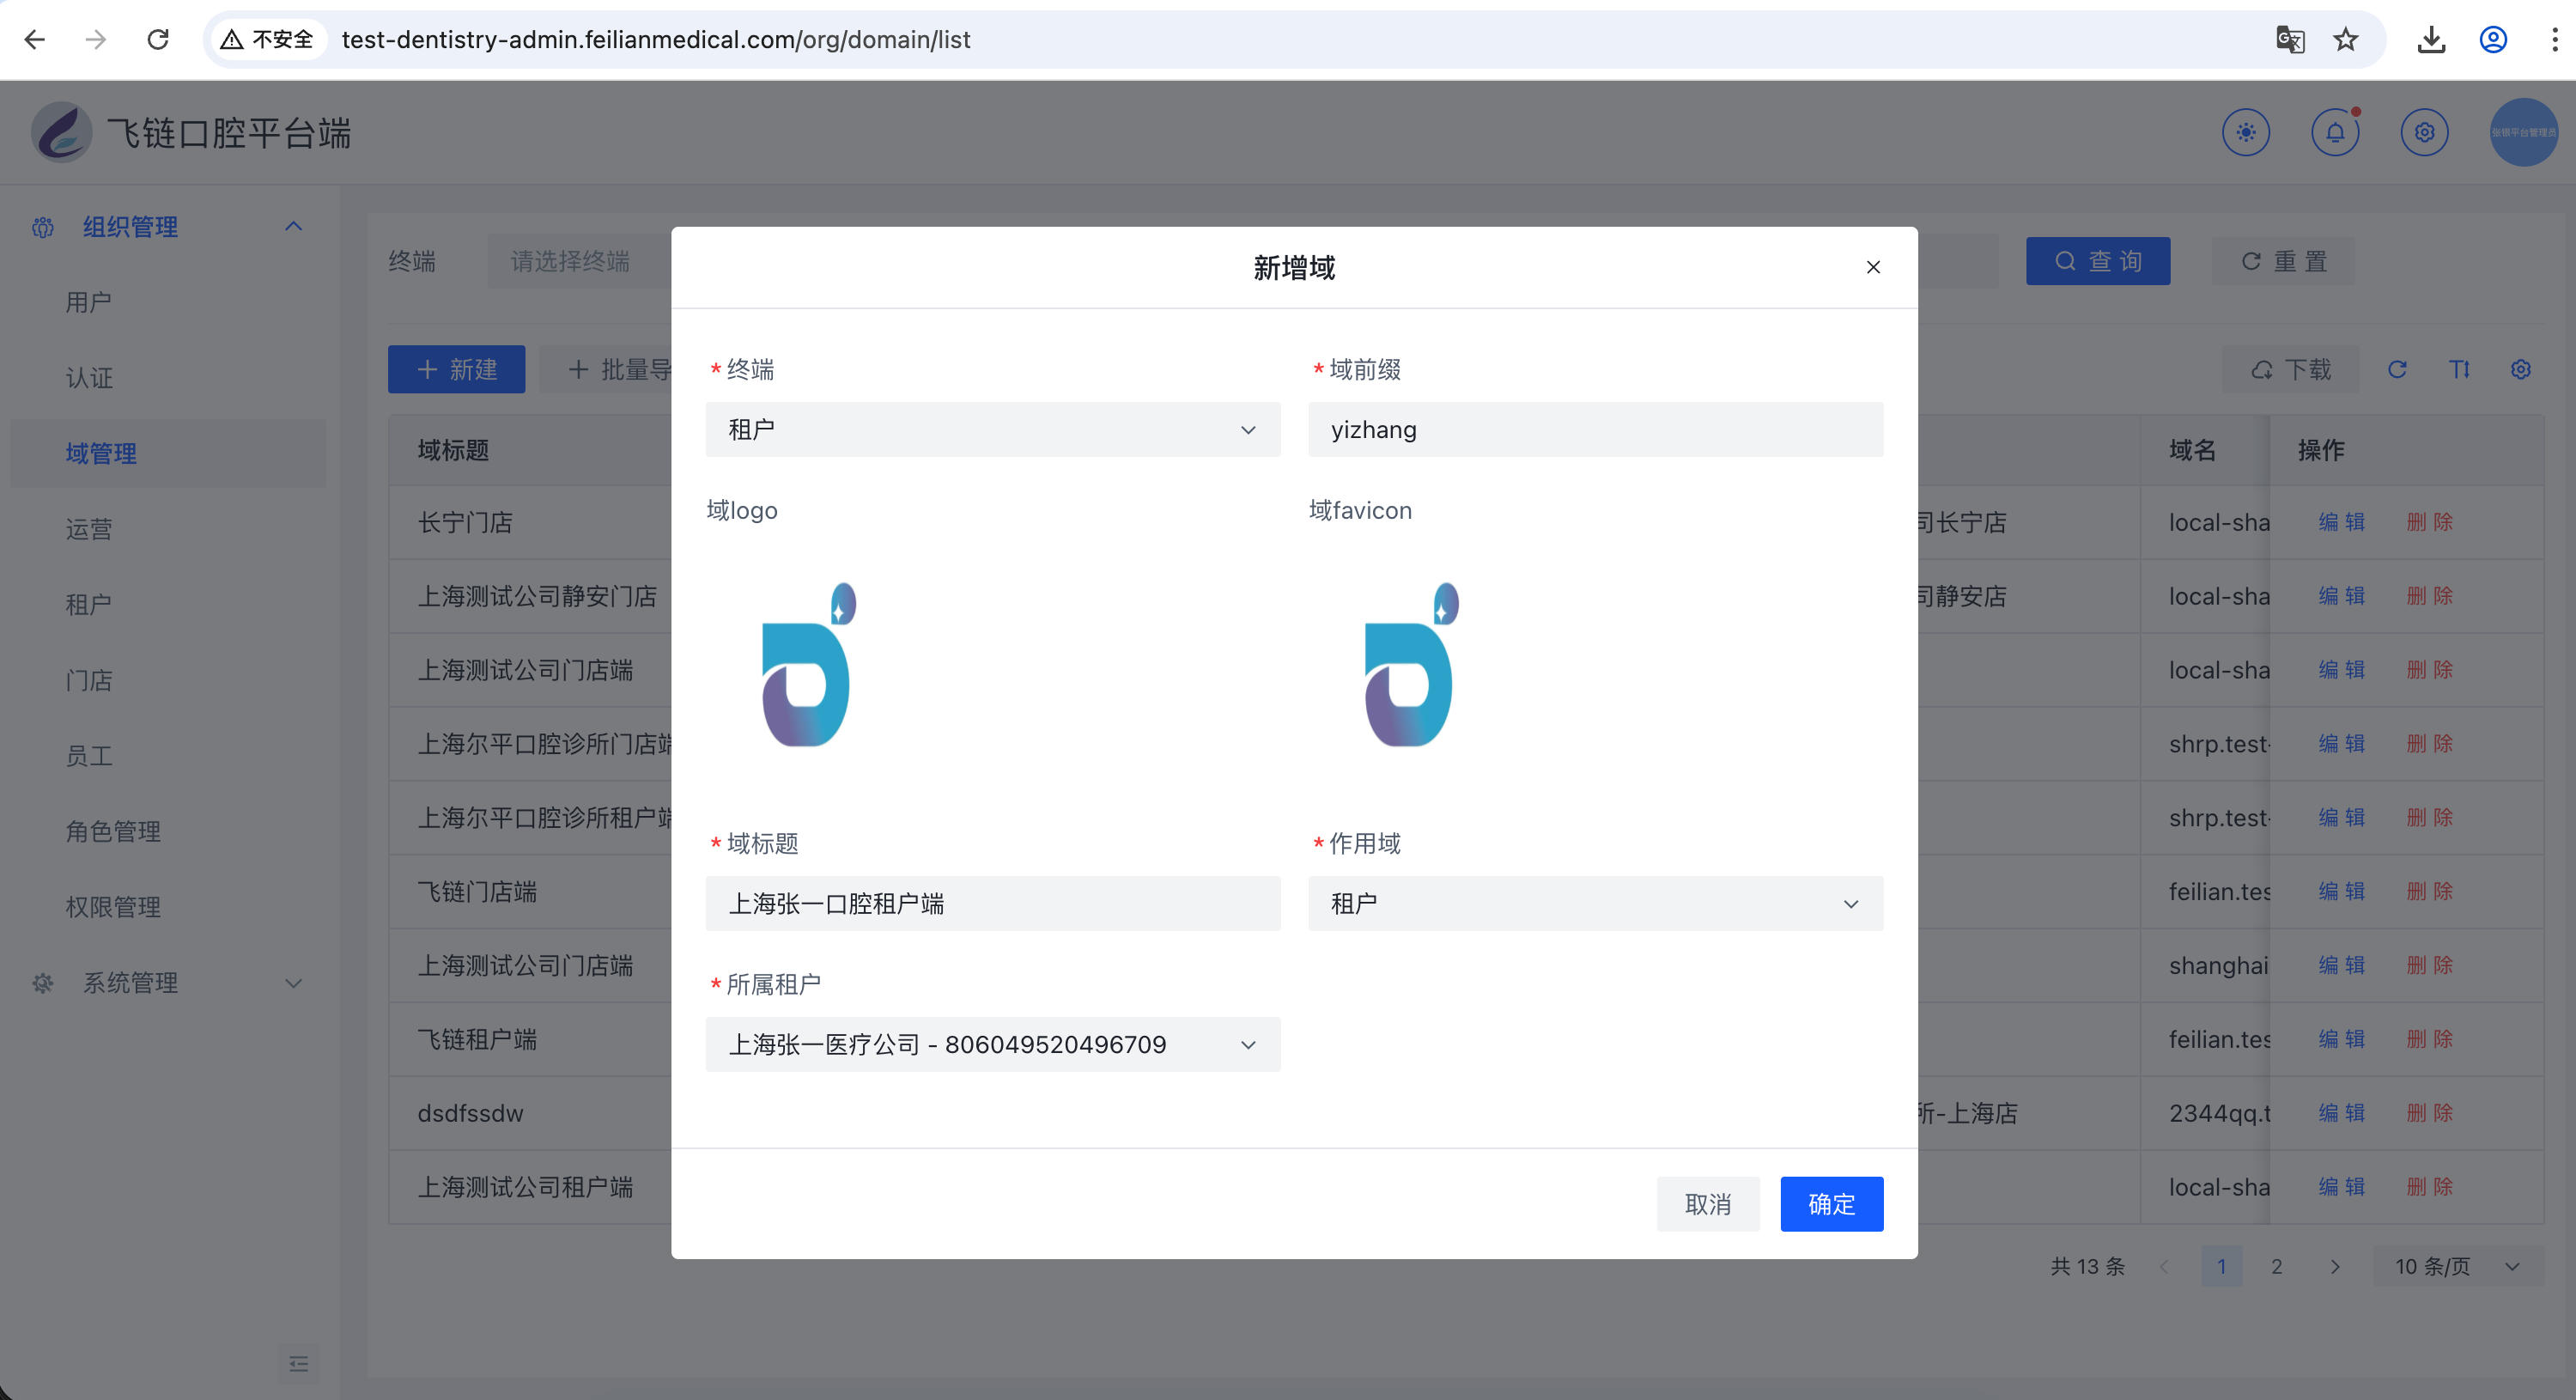The width and height of the screenshot is (2576, 1400).
Task: Go to page 2
Action: [x=2276, y=1266]
